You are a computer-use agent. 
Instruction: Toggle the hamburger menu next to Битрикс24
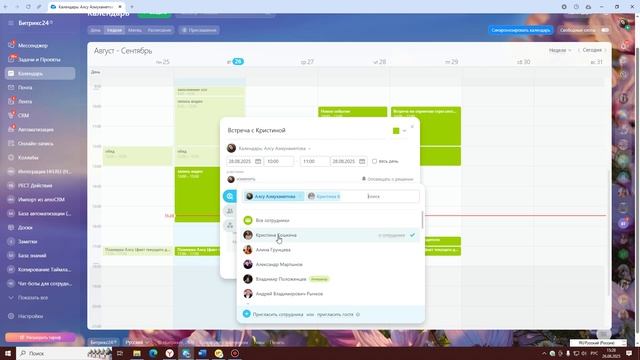(11, 23)
